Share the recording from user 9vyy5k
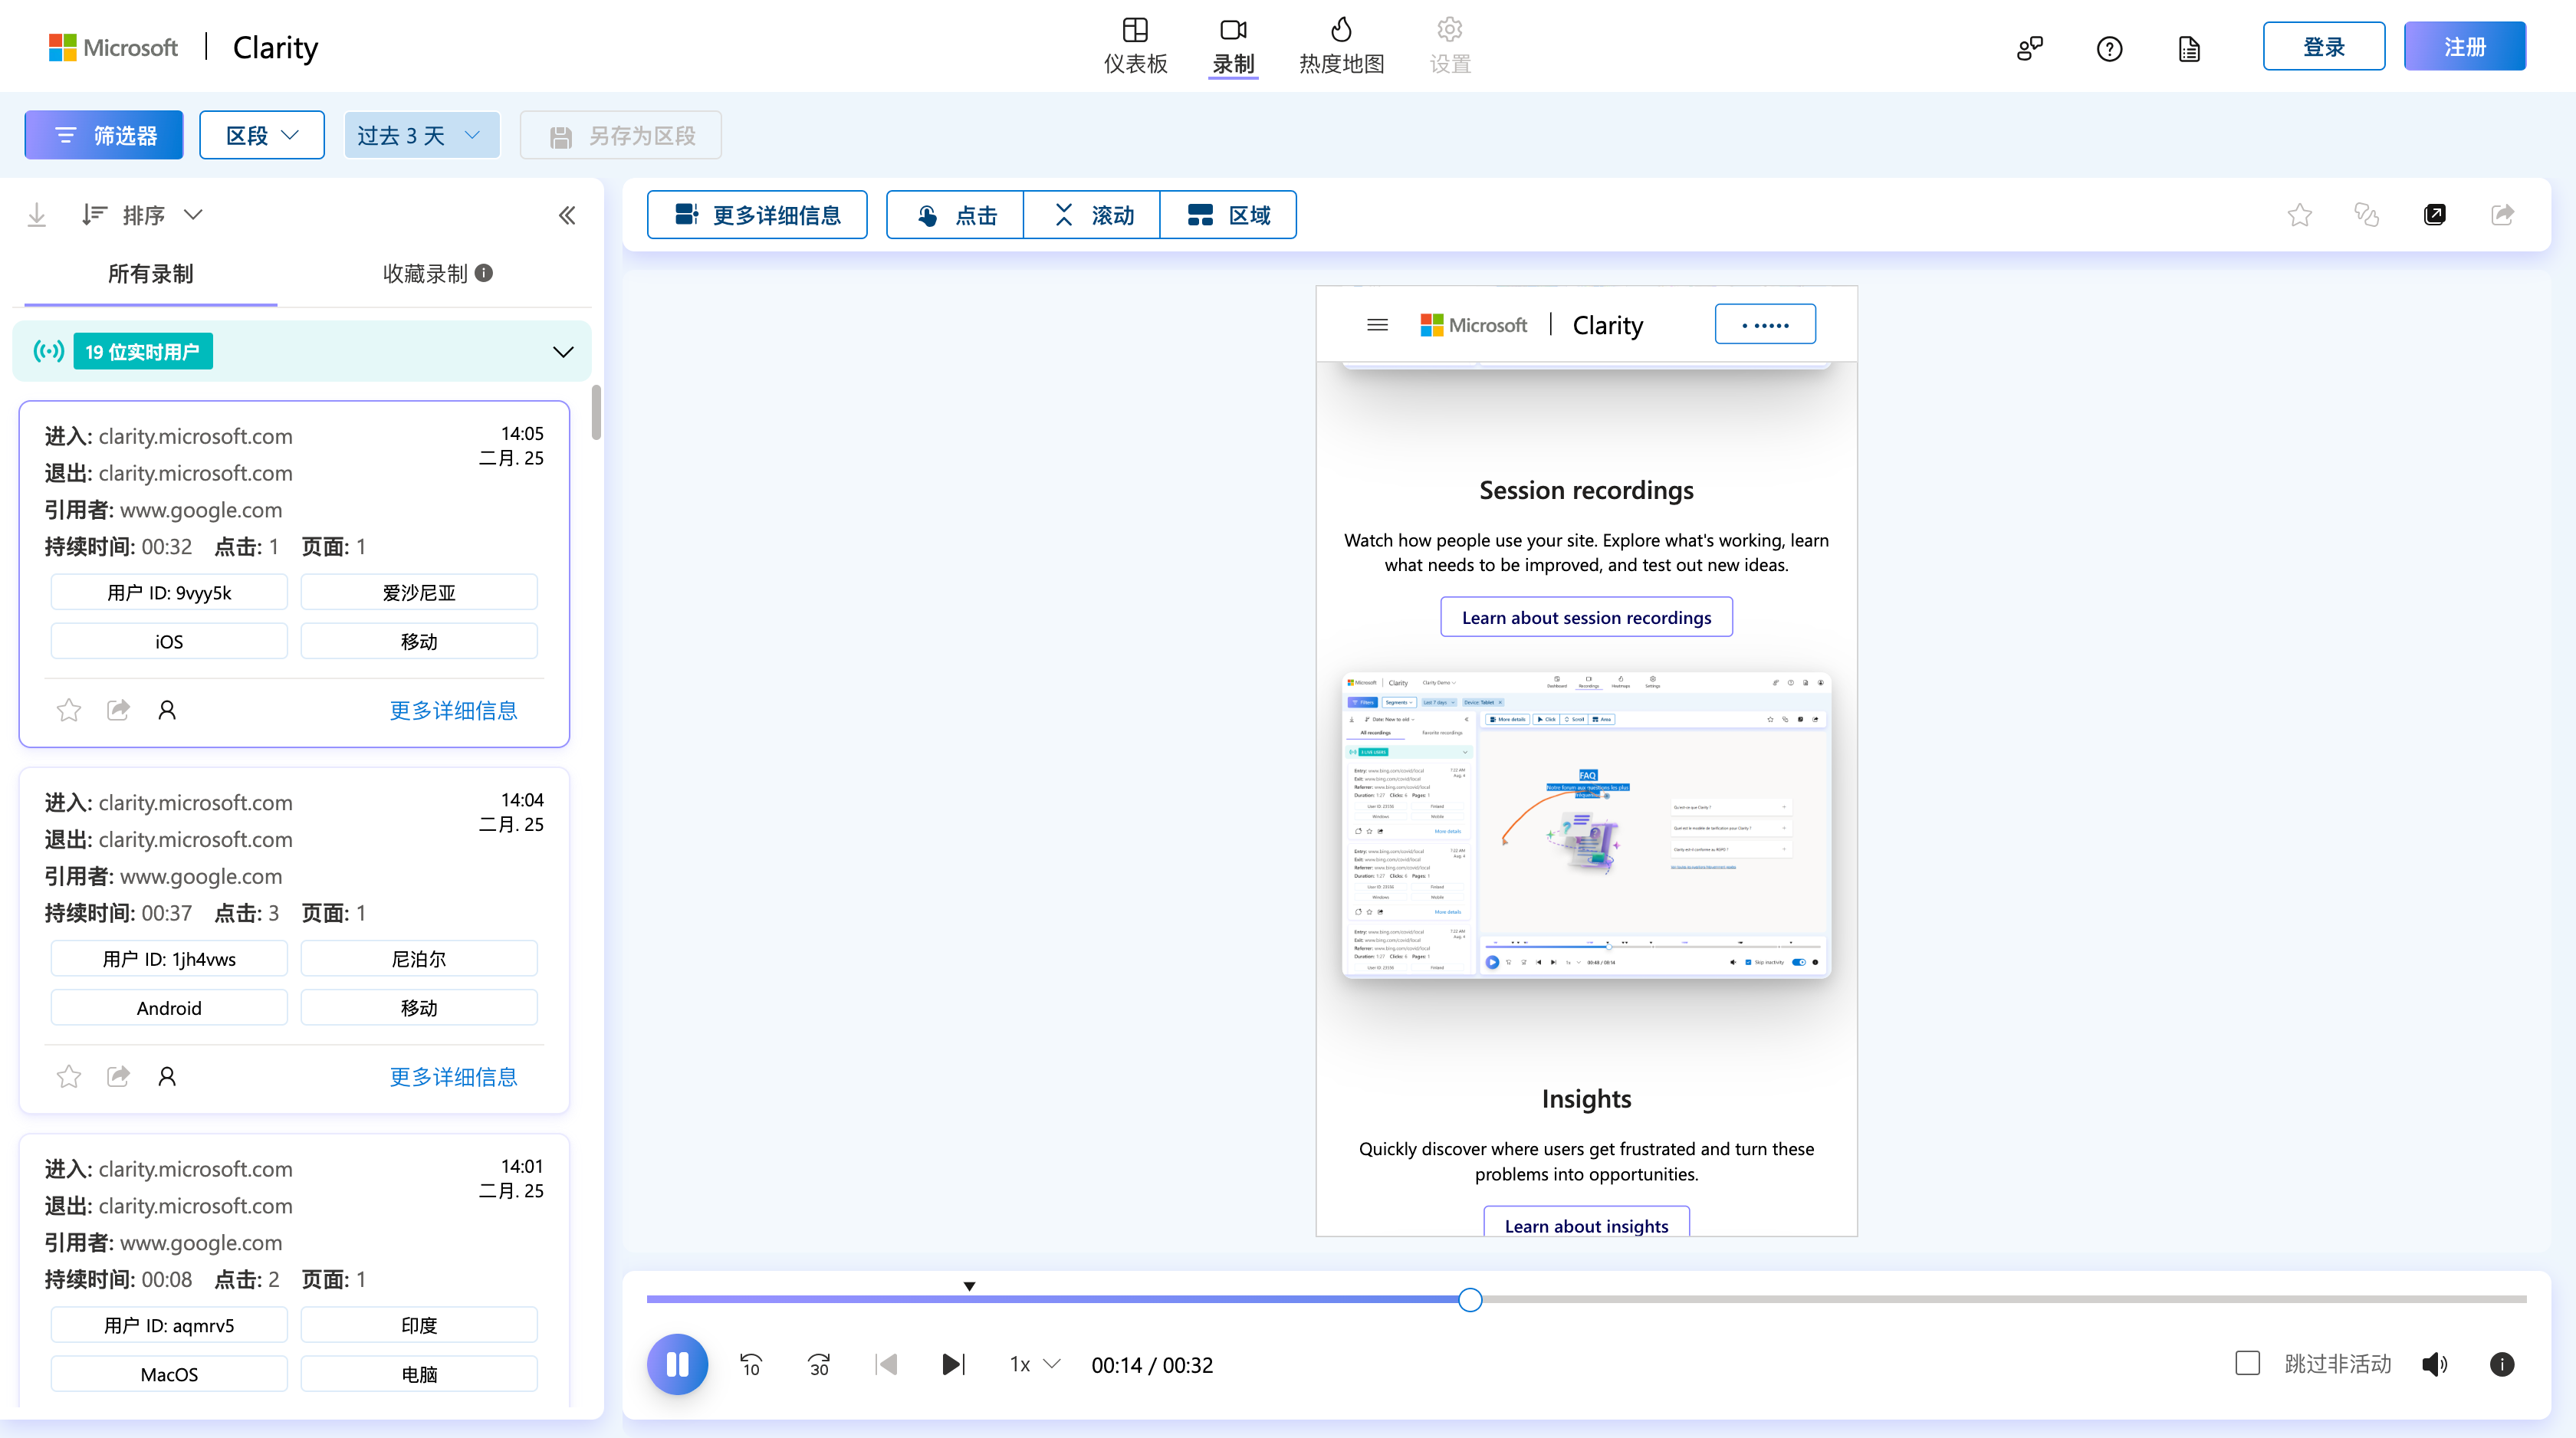2576x1438 pixels. coord(118,710)
